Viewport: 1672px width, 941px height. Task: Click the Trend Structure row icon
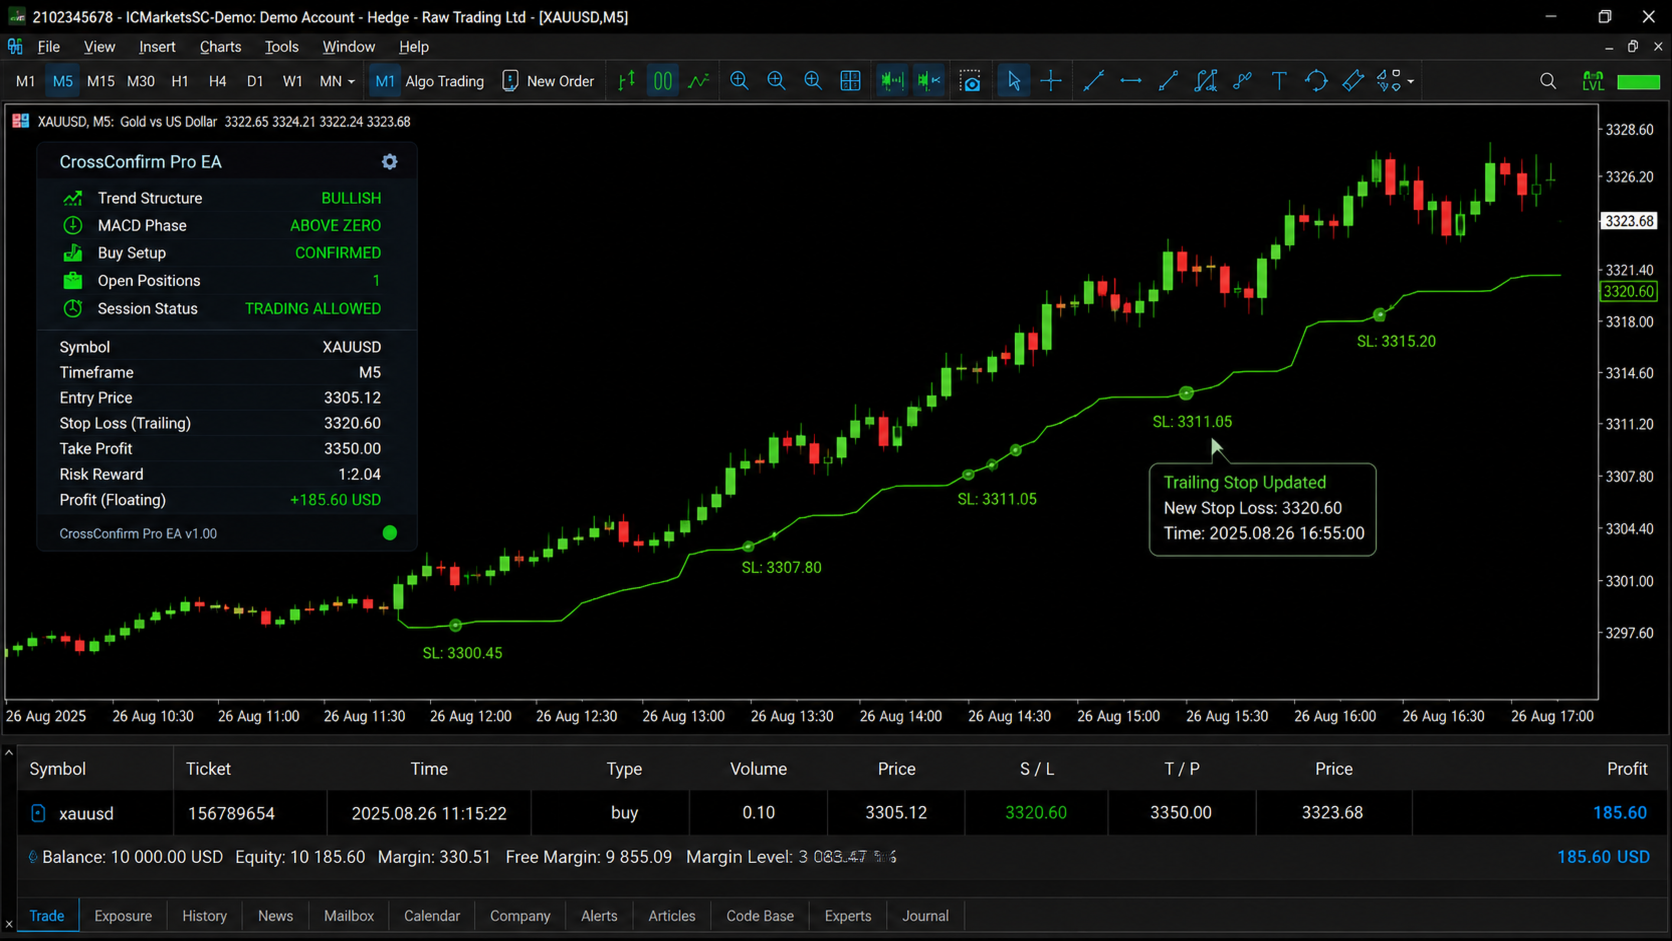(x=73, y=198)
